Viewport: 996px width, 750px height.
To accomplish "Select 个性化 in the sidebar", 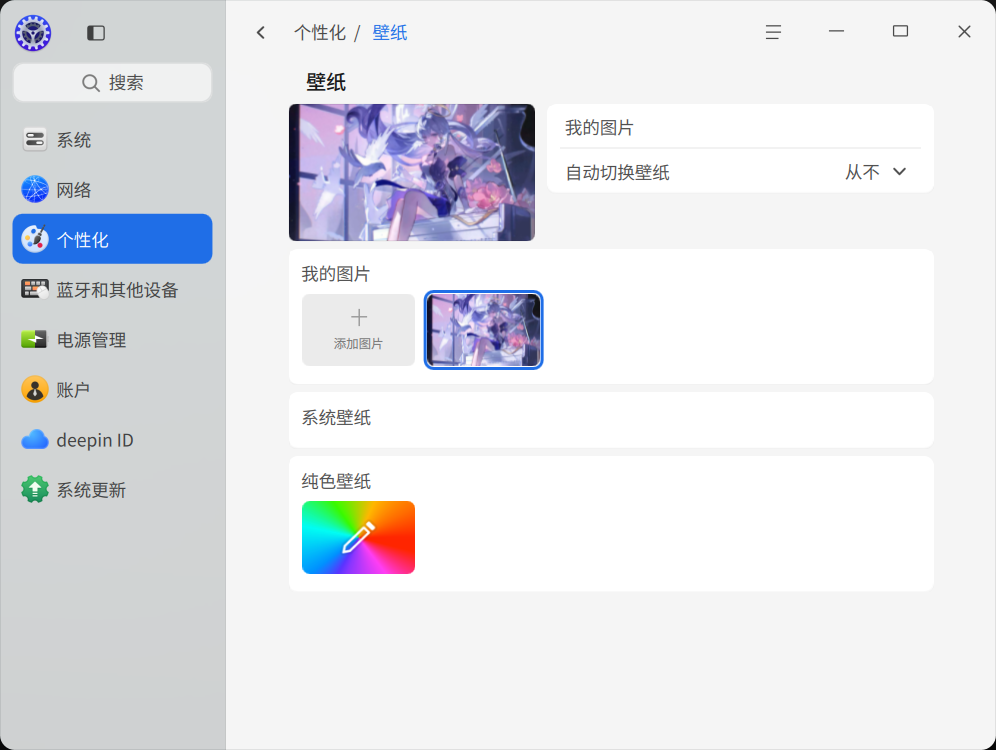I will pos(112,239).
